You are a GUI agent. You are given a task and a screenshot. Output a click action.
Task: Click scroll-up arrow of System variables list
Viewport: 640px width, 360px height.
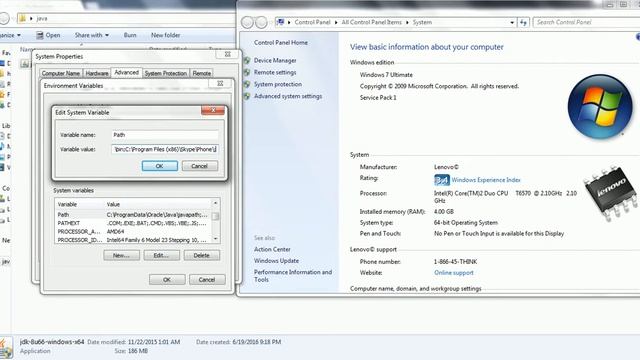[216, 203]
